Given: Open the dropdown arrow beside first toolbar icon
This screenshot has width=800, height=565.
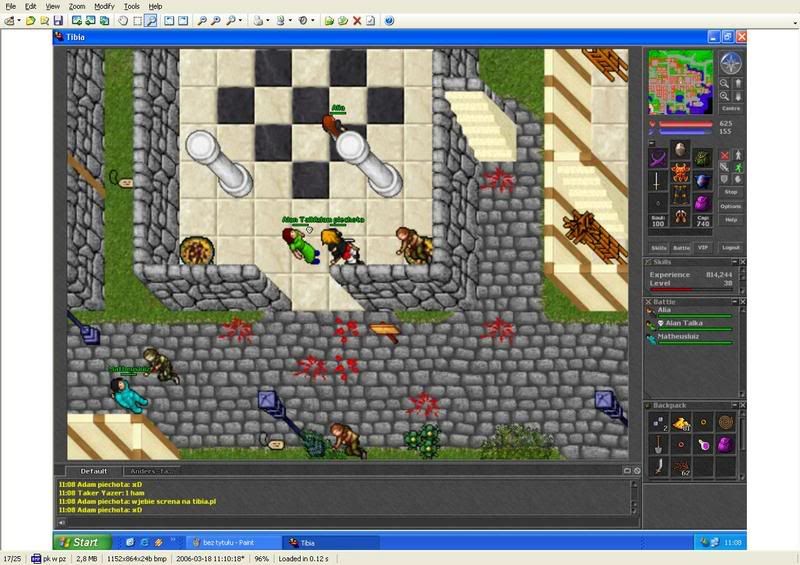Looking at the screenshot, I should pyautogui.click(x=19, y=21).
